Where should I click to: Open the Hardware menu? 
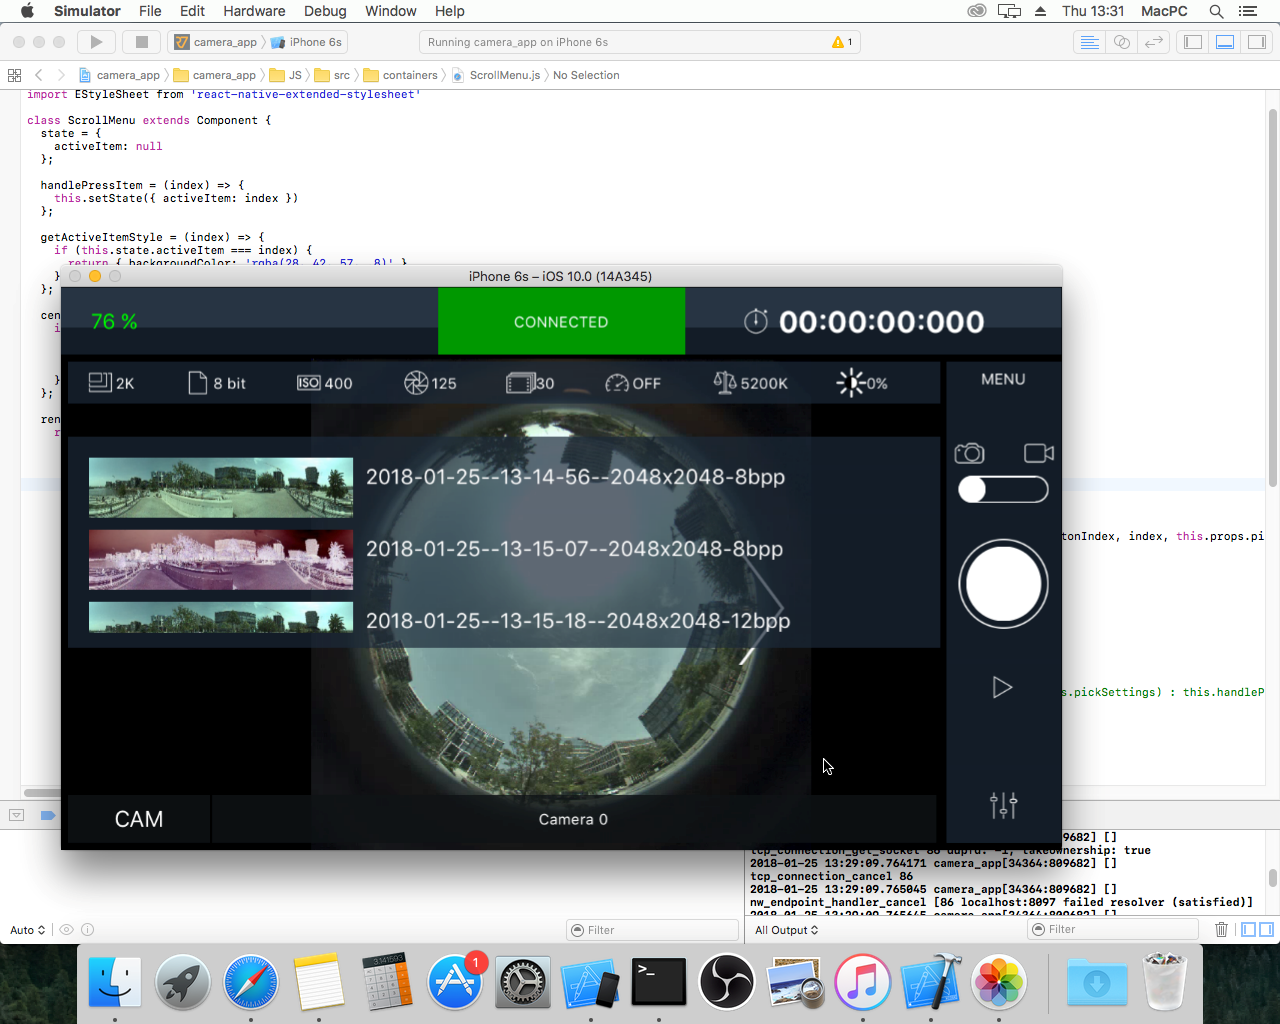tap(254, 11)
